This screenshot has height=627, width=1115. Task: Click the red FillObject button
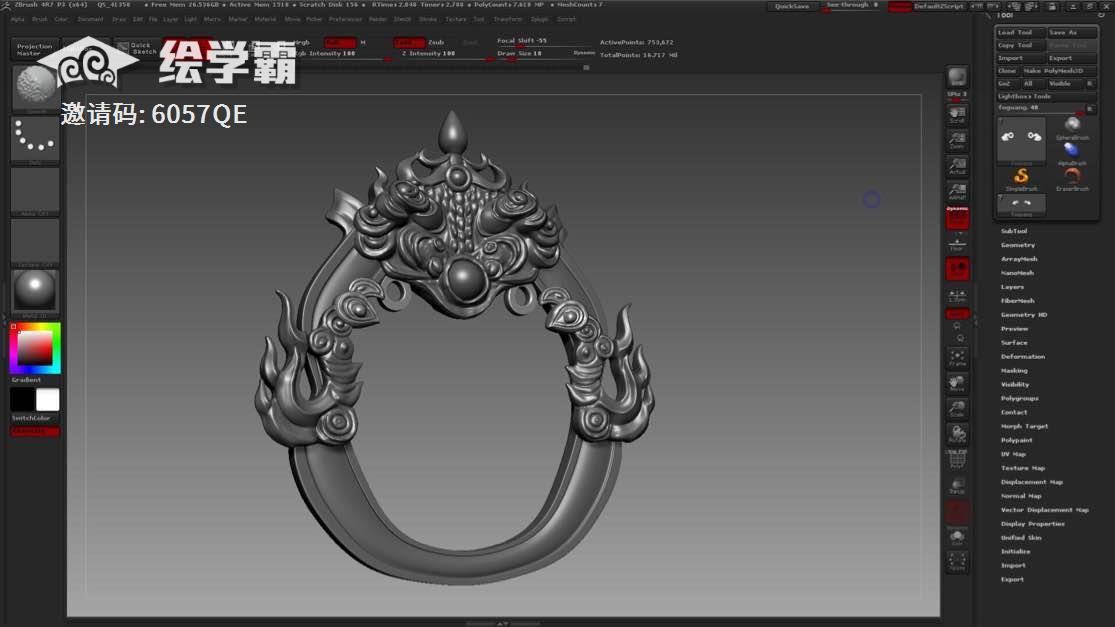(35, 431)
